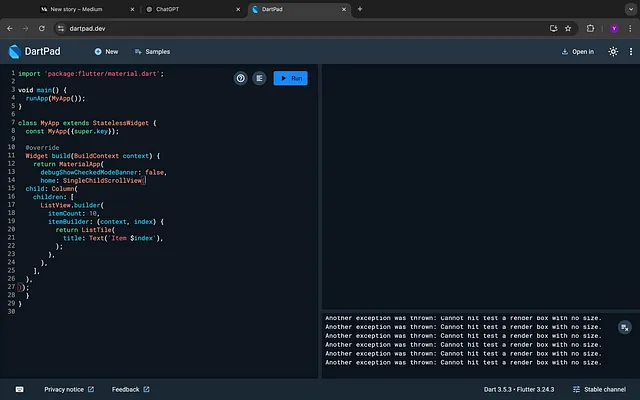Click the '@override' annotation
This screenshot has height=400, width=640.
(42, 147)
